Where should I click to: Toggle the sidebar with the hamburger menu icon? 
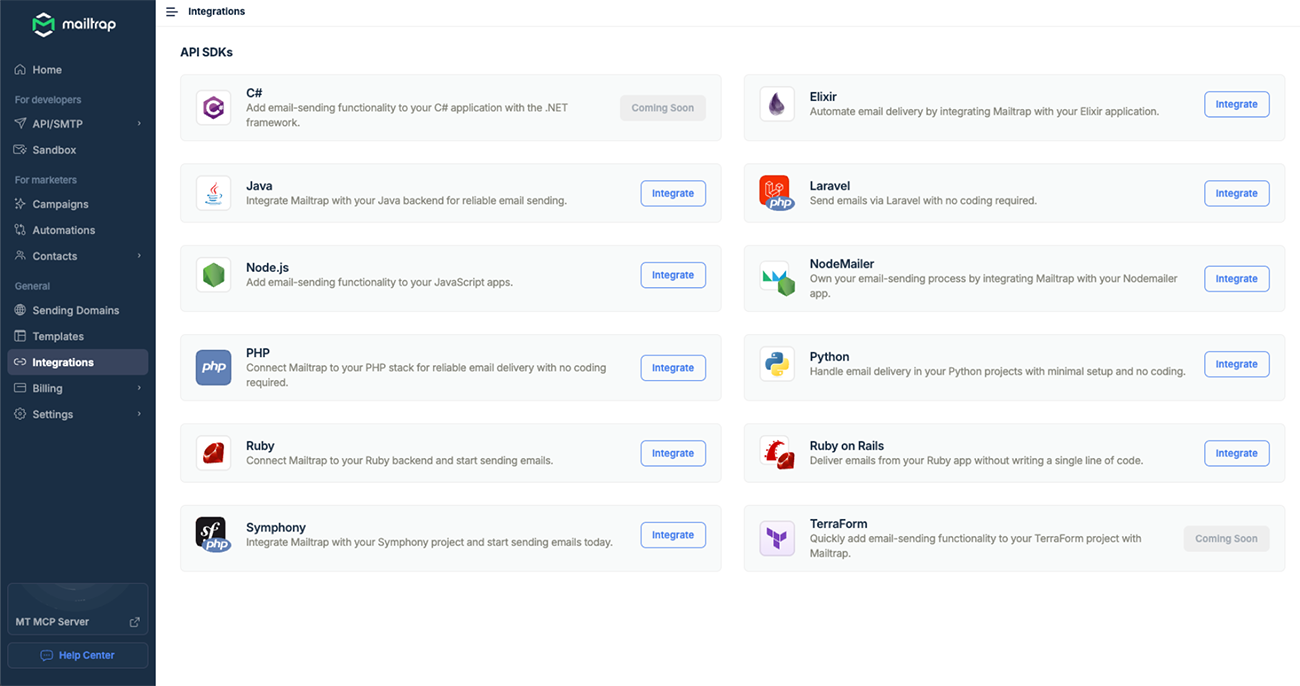point(171,12)
